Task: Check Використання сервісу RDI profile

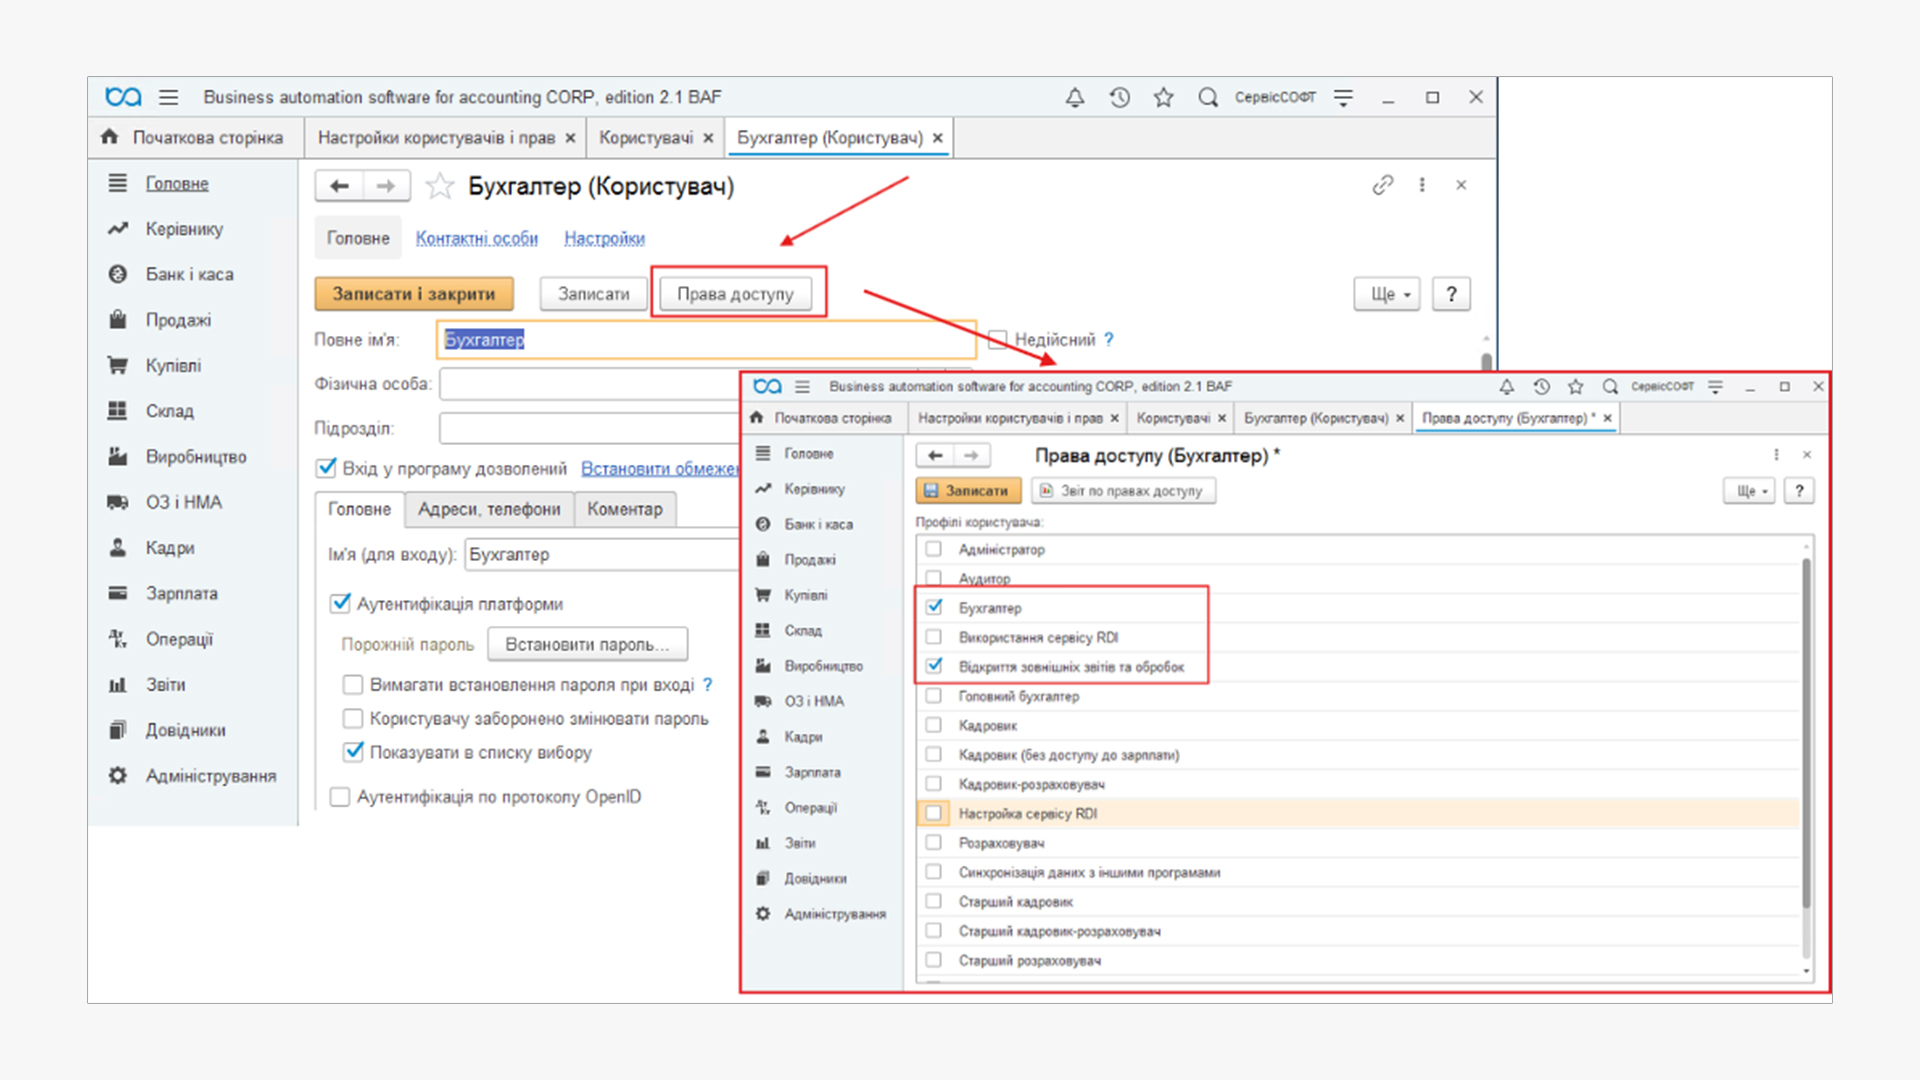Action: 934,637
